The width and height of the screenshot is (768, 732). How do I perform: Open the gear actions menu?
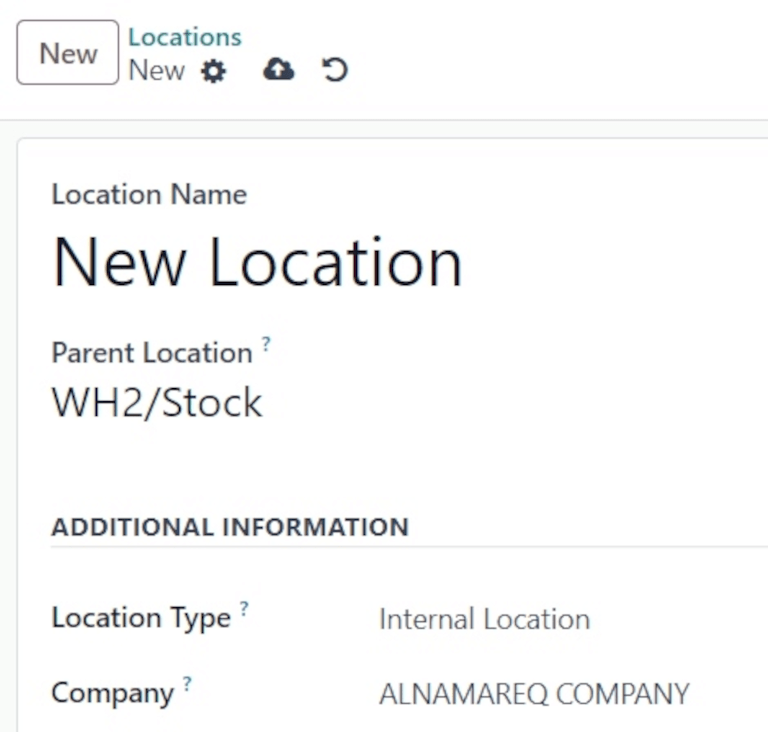pos(214,72)
